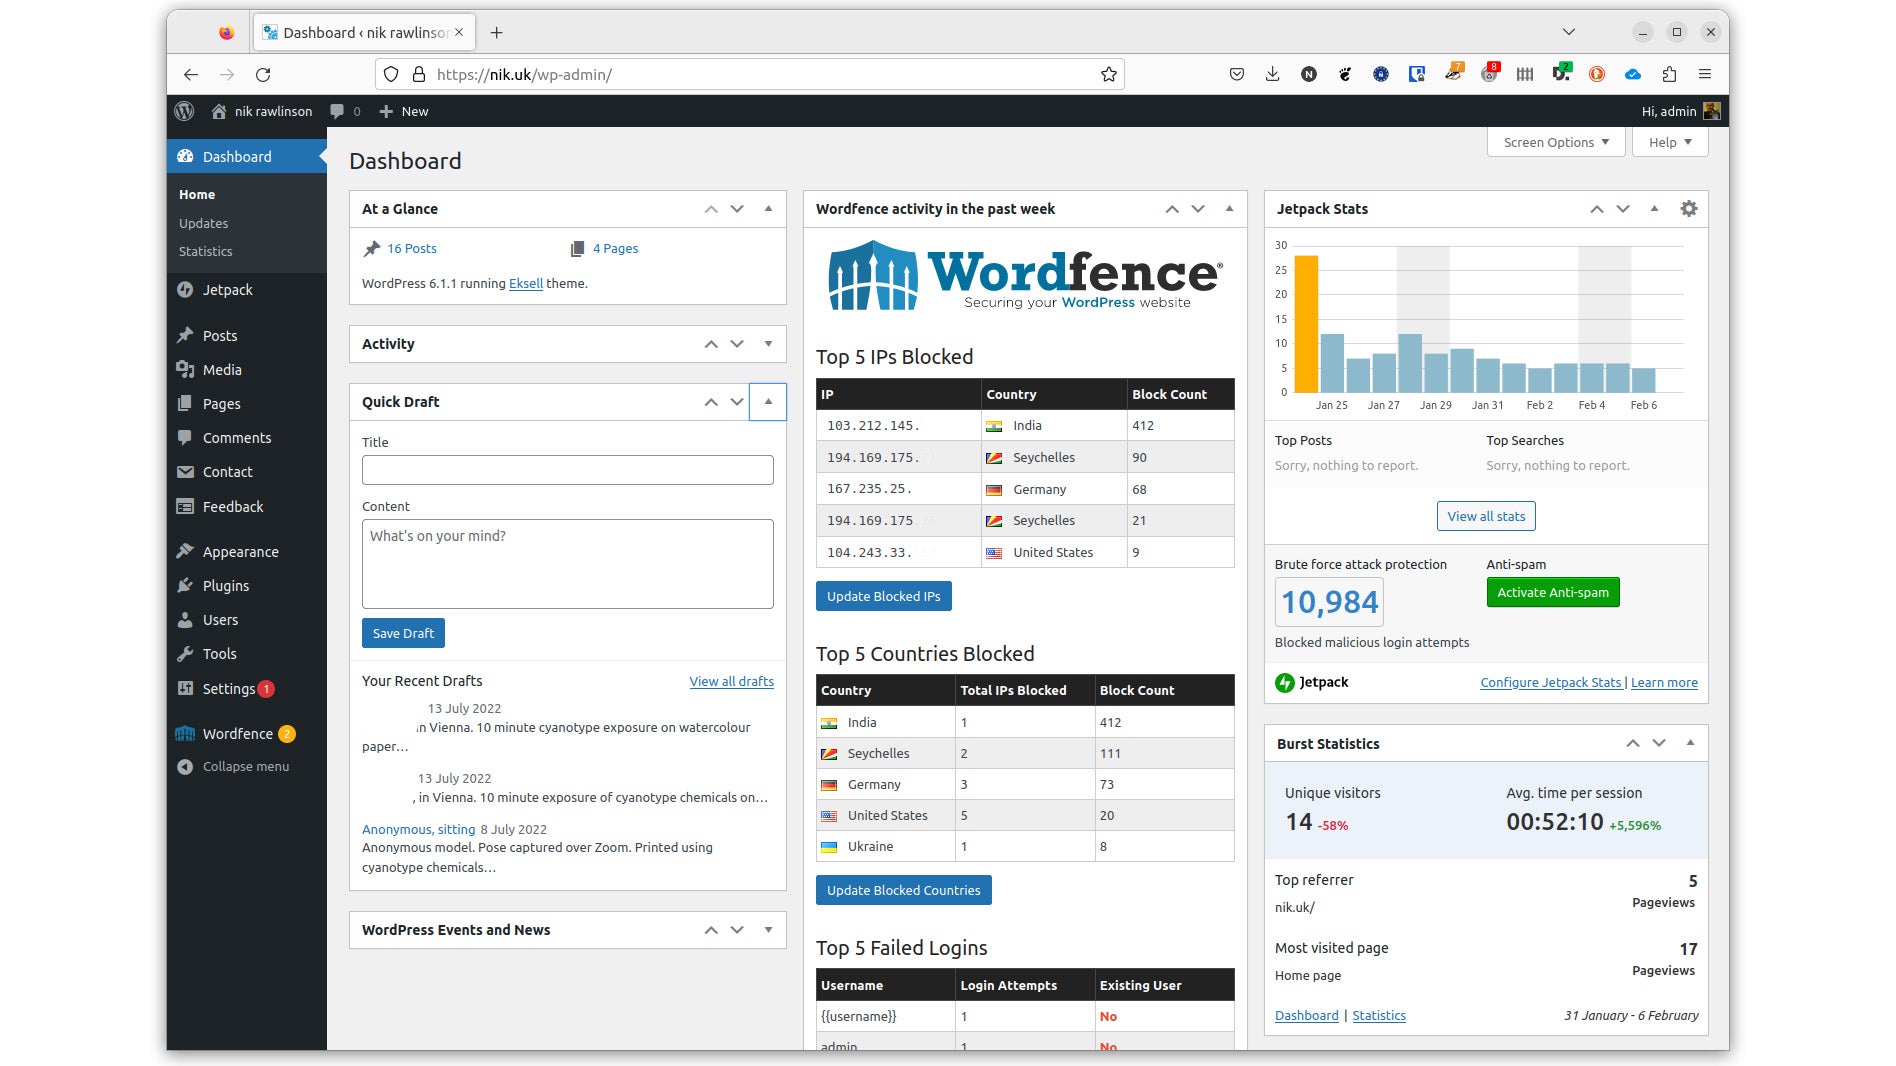Image resolution: width=1896 pixels, height=1066 pixels.
Task: Click the WordPress logo in admin bar
Action: [x=184, y=111]
